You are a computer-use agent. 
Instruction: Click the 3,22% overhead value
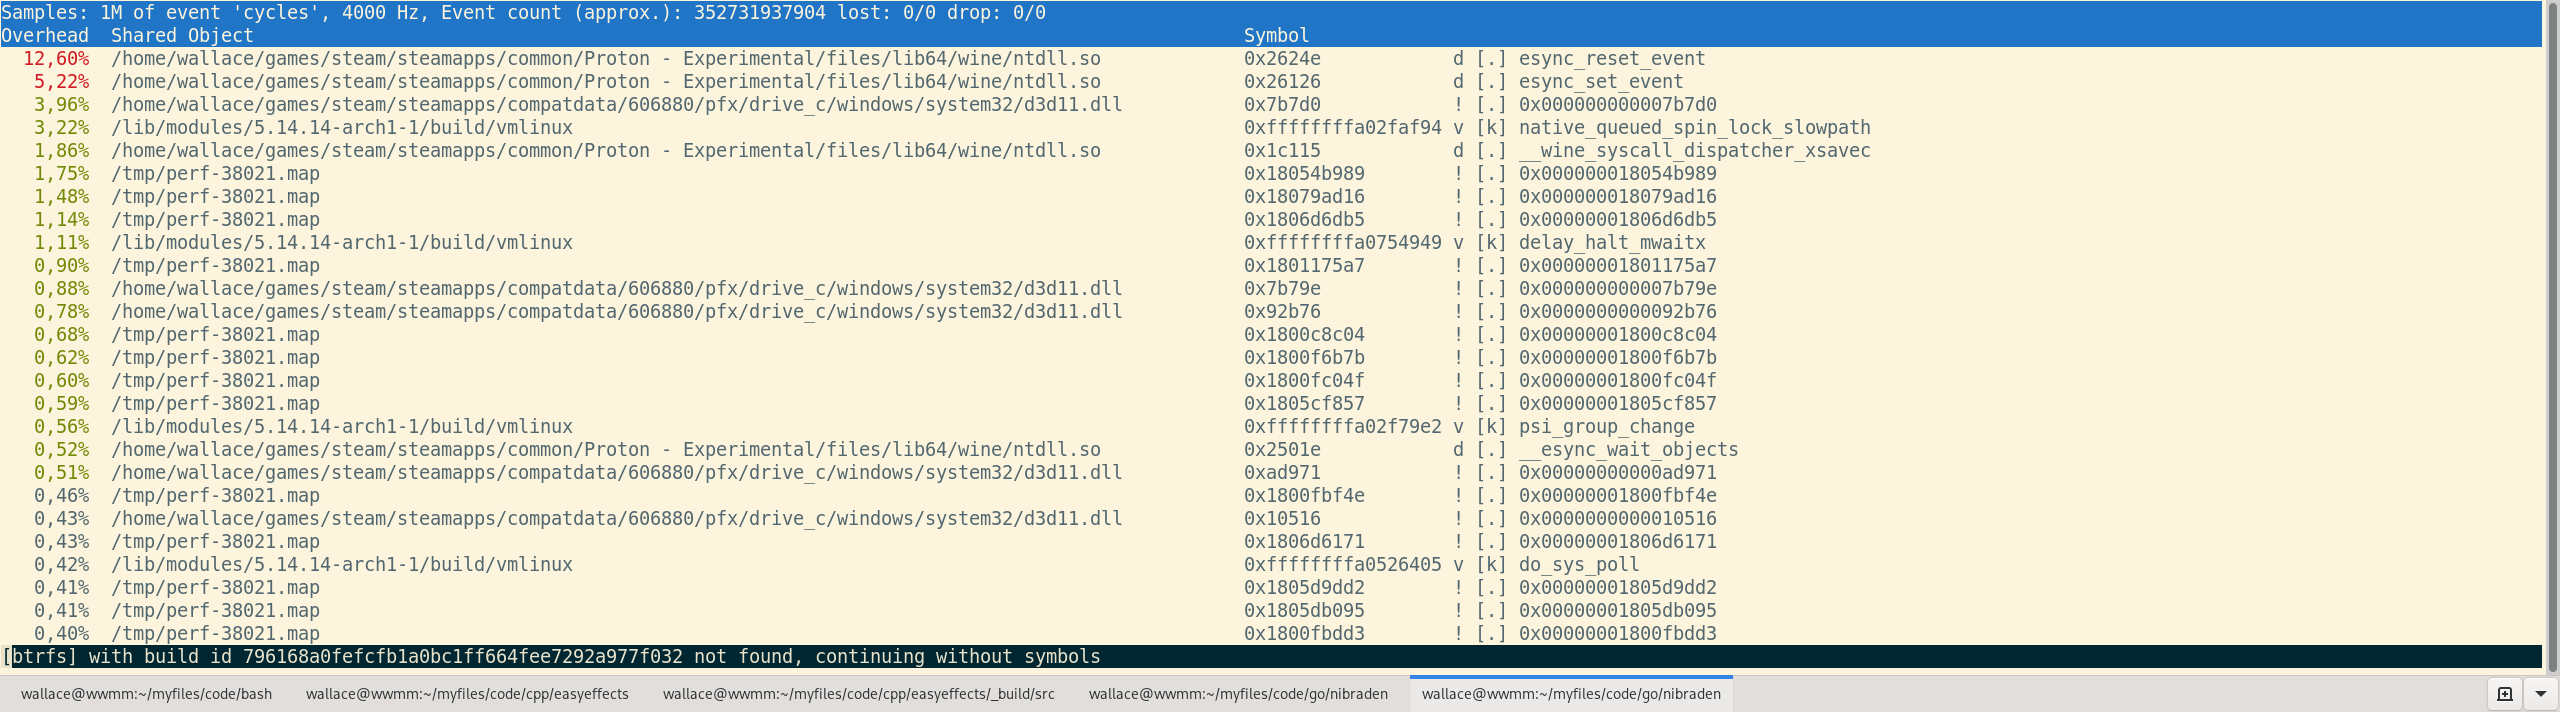(x=62, y=128)
